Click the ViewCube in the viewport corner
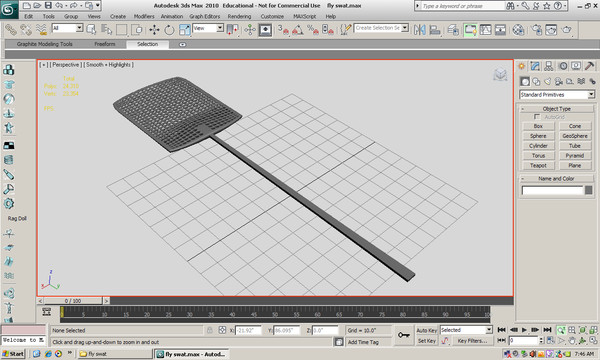Viewport: 600px width, 360px height. 500,74
